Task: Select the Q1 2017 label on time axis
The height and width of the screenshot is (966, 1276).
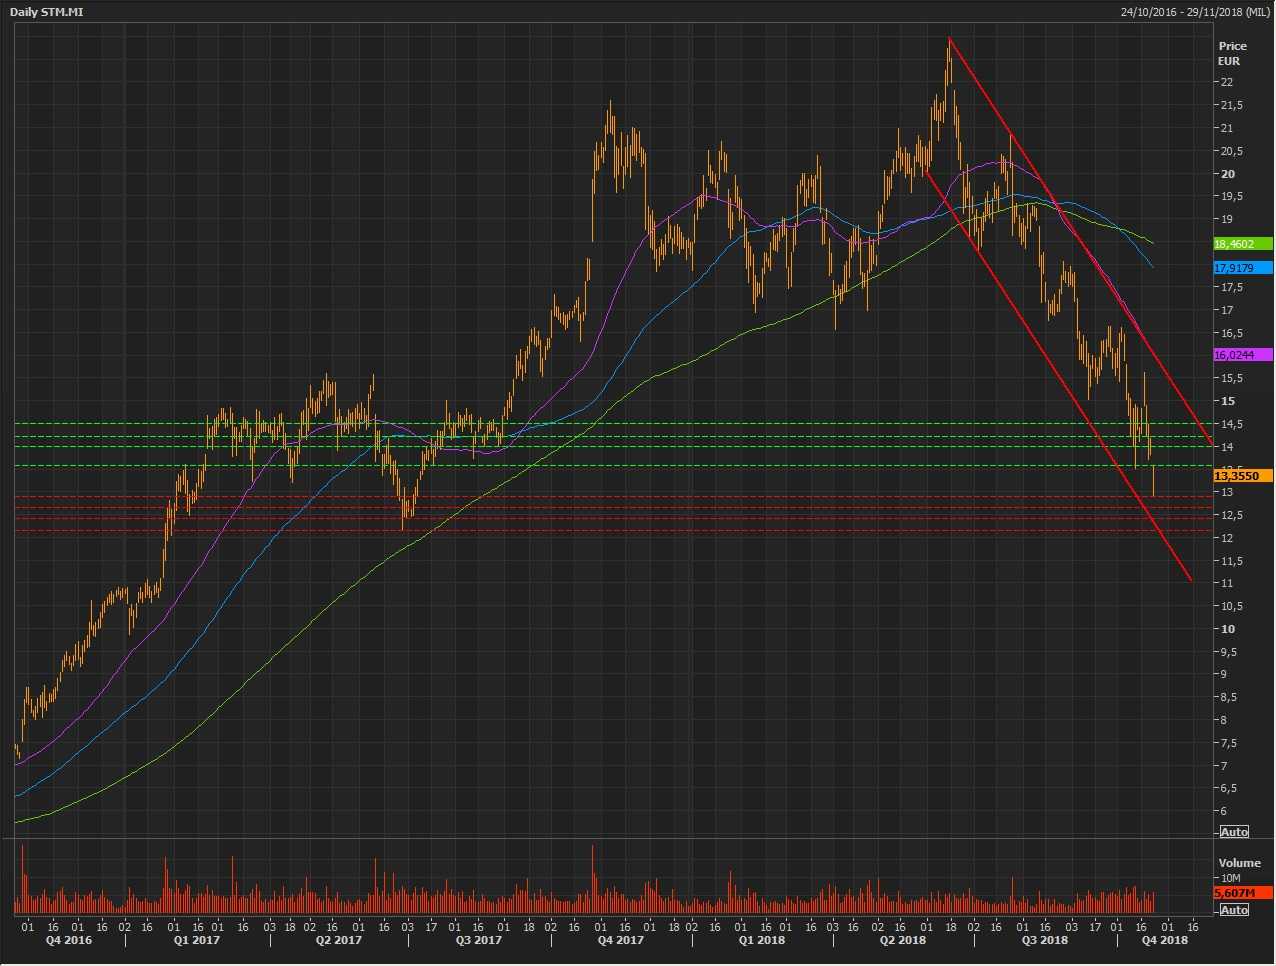Action: point(196,940)
